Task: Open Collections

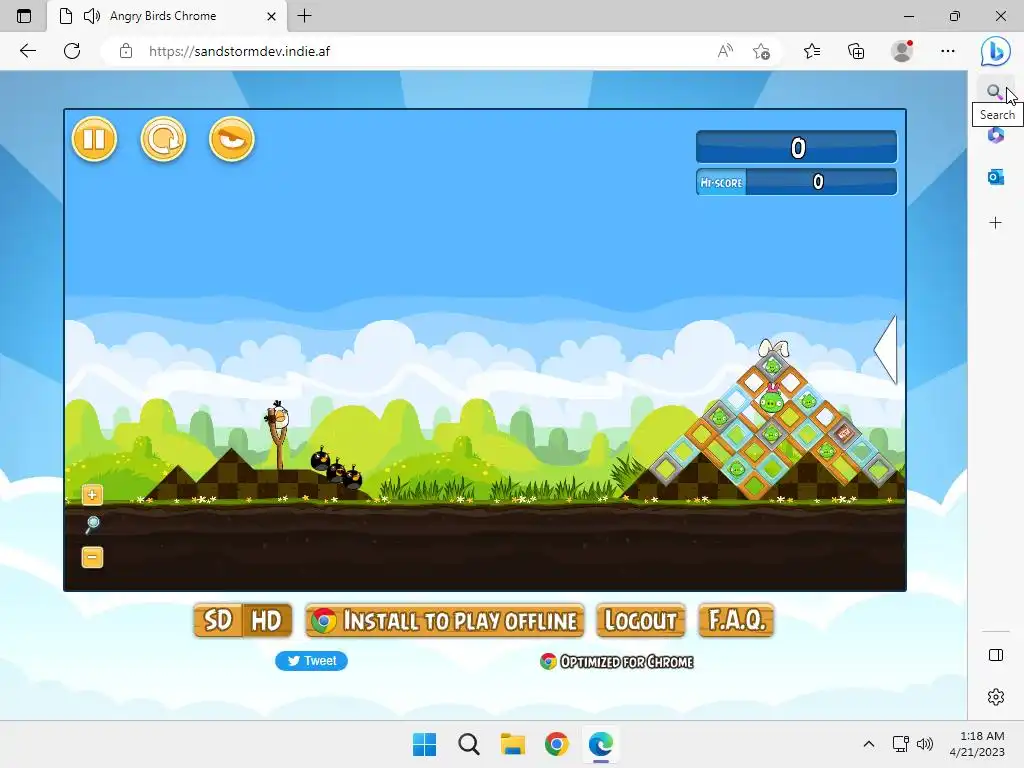Action: [856, 51]
